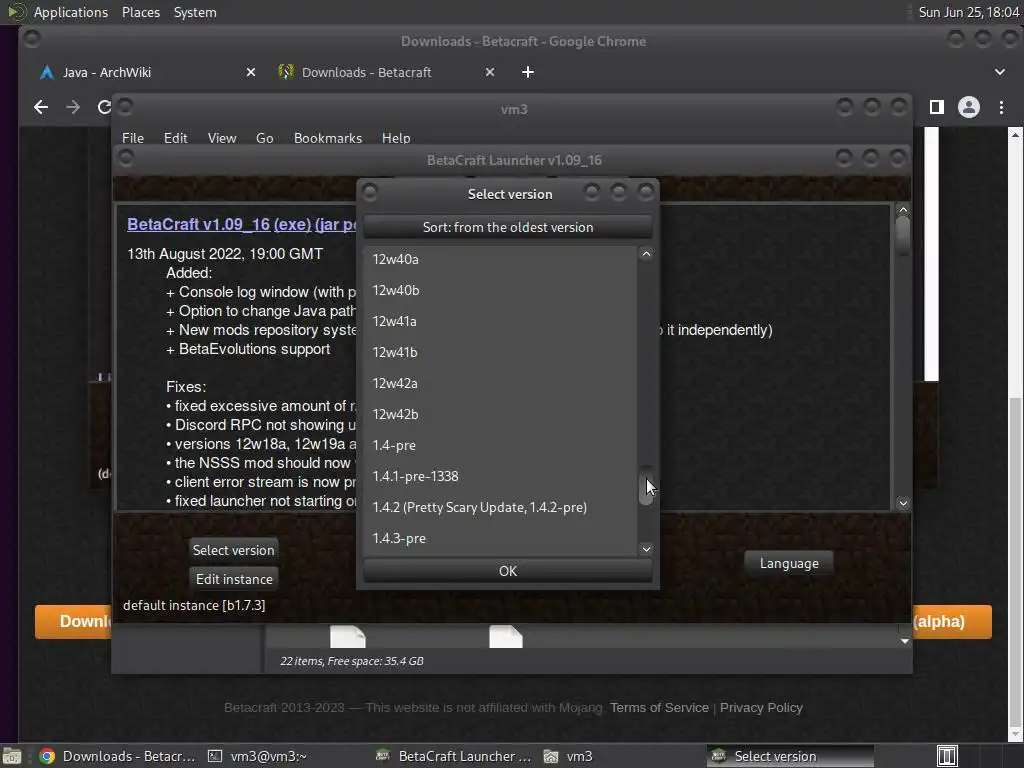Open Chrome three-dot menu

tap(1001, 107)
